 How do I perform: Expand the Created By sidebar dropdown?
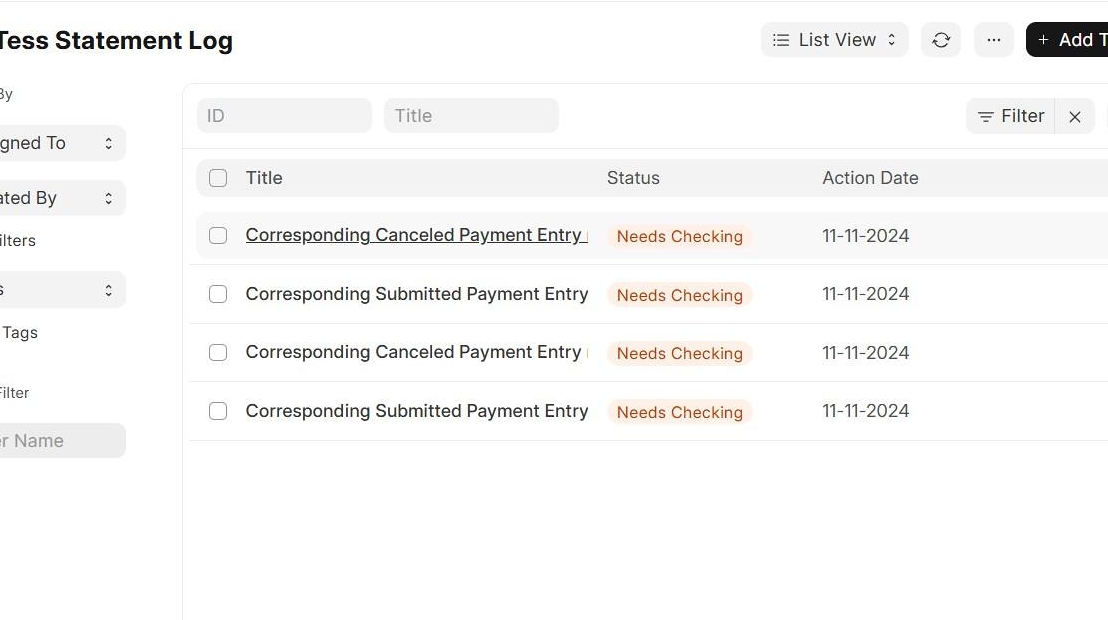click(x=60, y=198)
